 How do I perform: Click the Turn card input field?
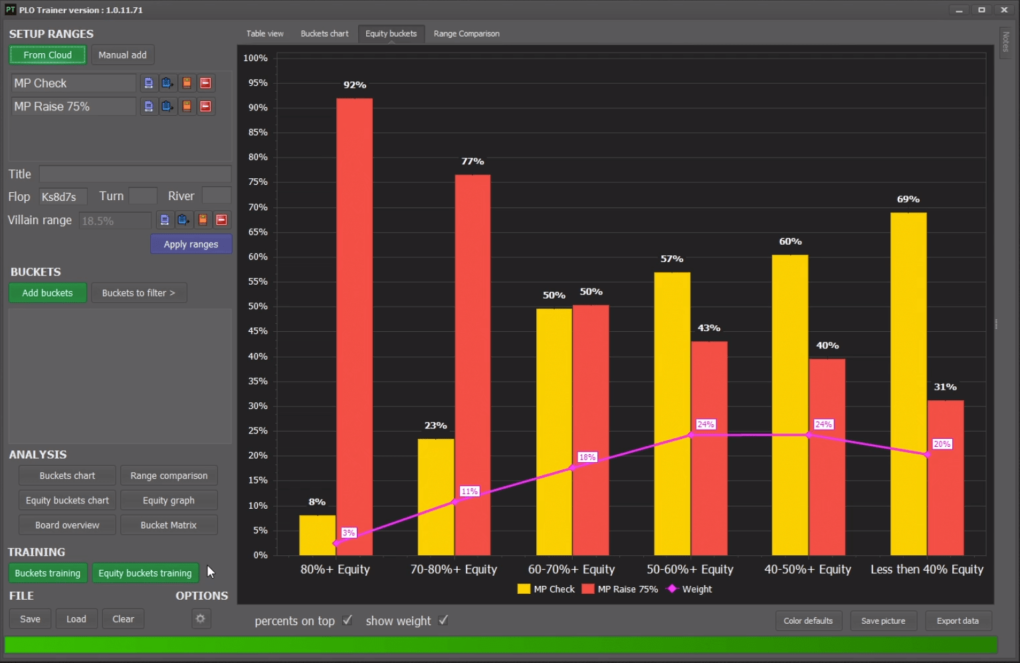[142, 196]
